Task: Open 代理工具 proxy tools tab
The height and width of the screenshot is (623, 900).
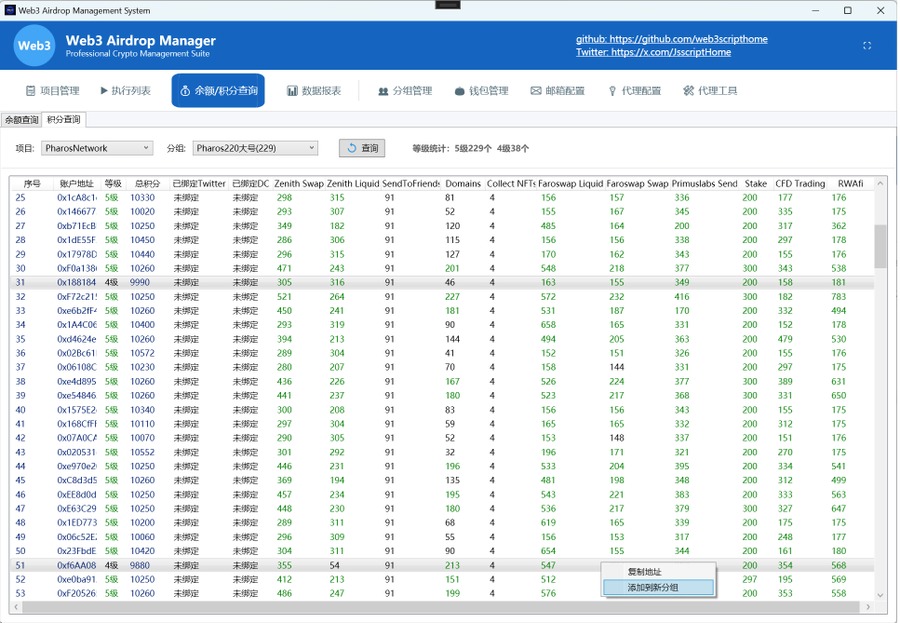Action: point(710,91)
